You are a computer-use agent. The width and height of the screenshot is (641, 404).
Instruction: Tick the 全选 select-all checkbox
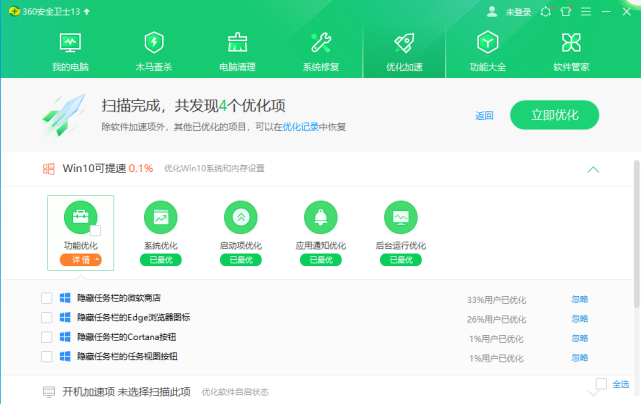coord(601,384)
